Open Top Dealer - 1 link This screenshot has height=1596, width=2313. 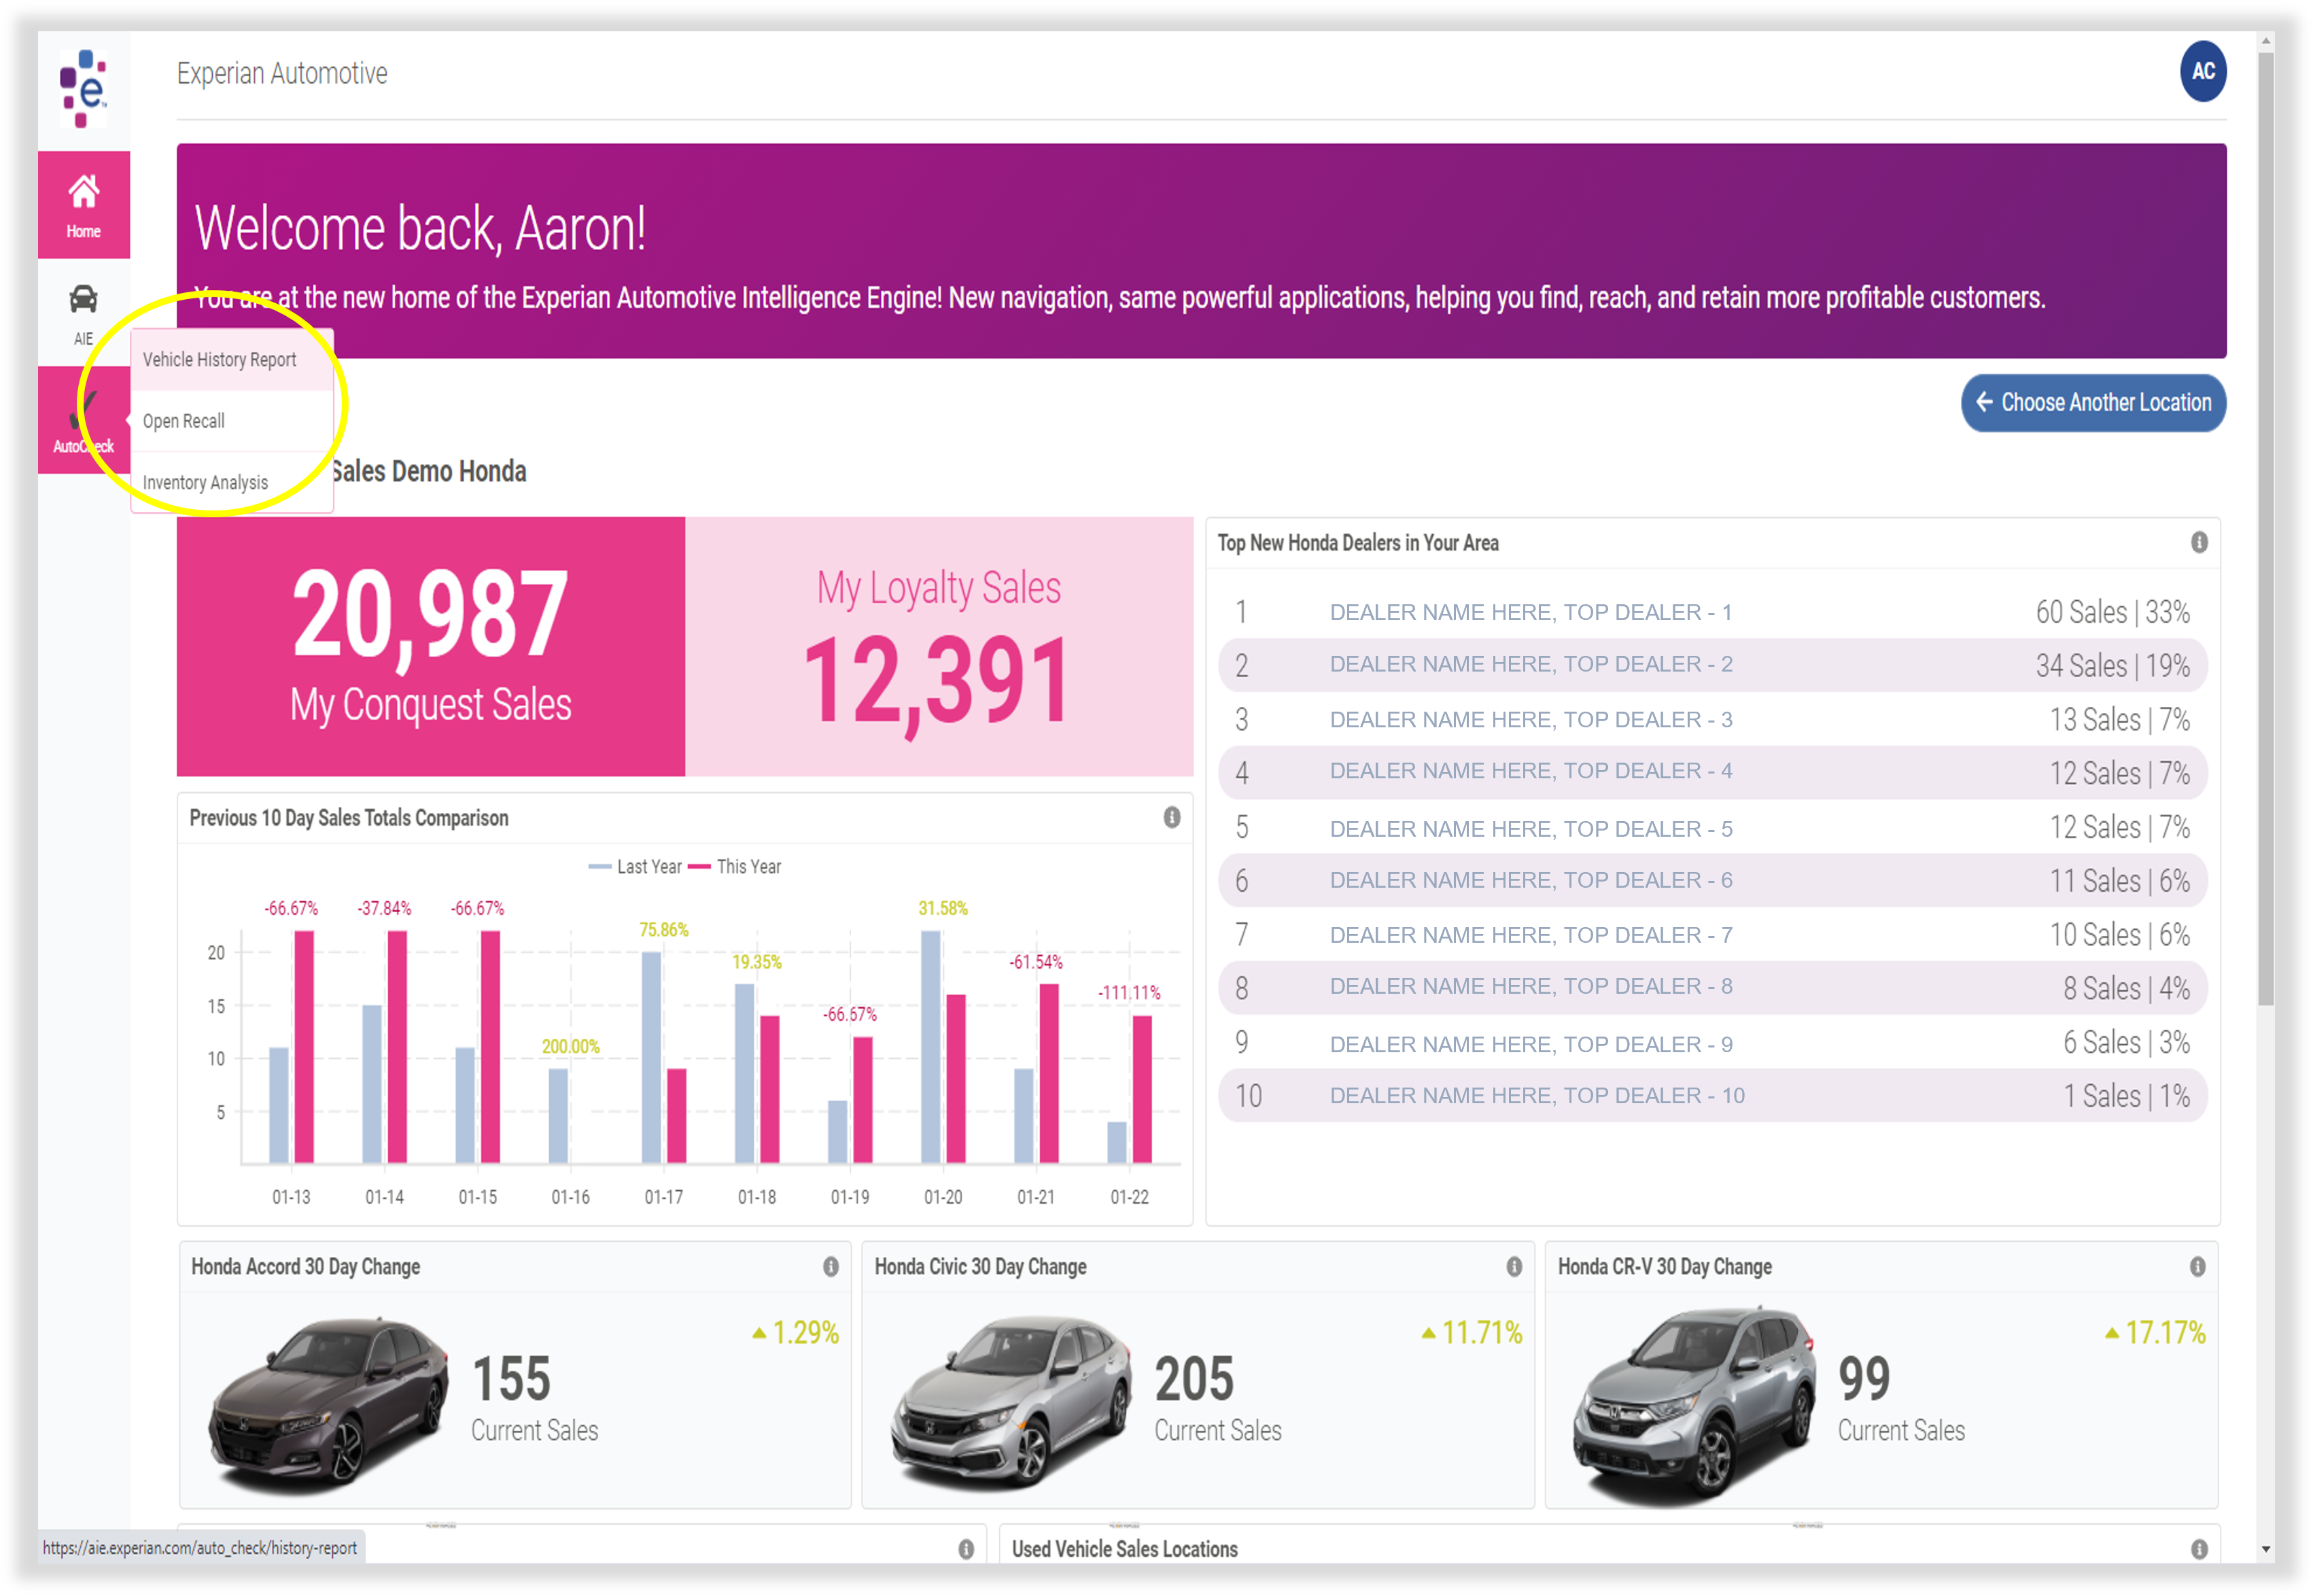point(1530,612)
